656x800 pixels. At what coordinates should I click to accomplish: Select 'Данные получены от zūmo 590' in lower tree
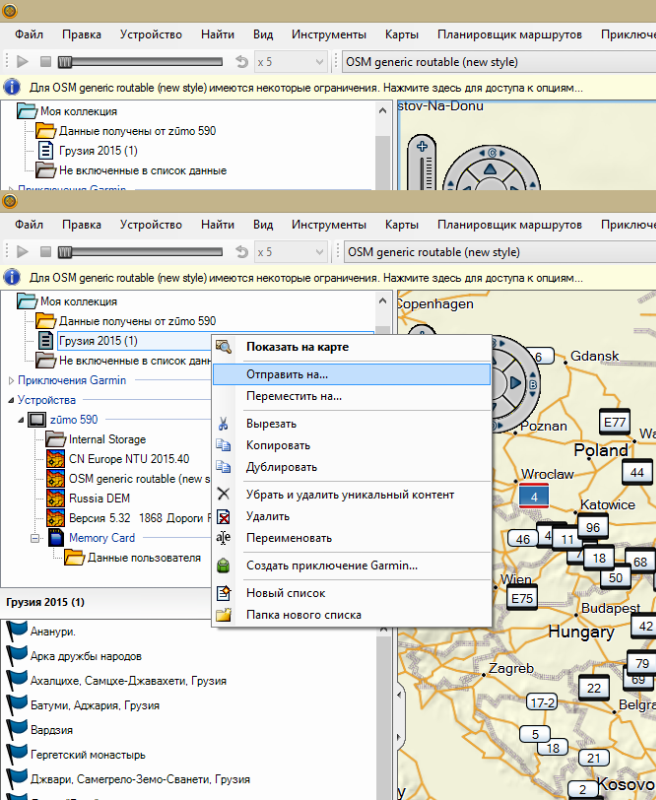(x=137, y=321)
